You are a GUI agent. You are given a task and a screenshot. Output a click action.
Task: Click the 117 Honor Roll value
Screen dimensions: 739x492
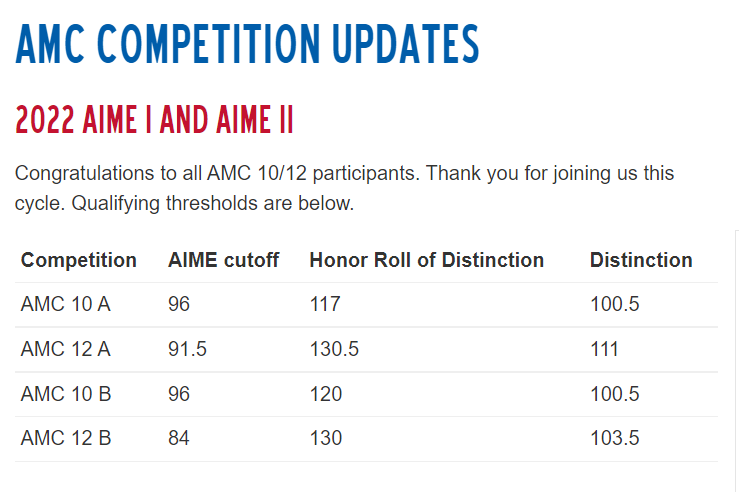(x=325, y=304)
